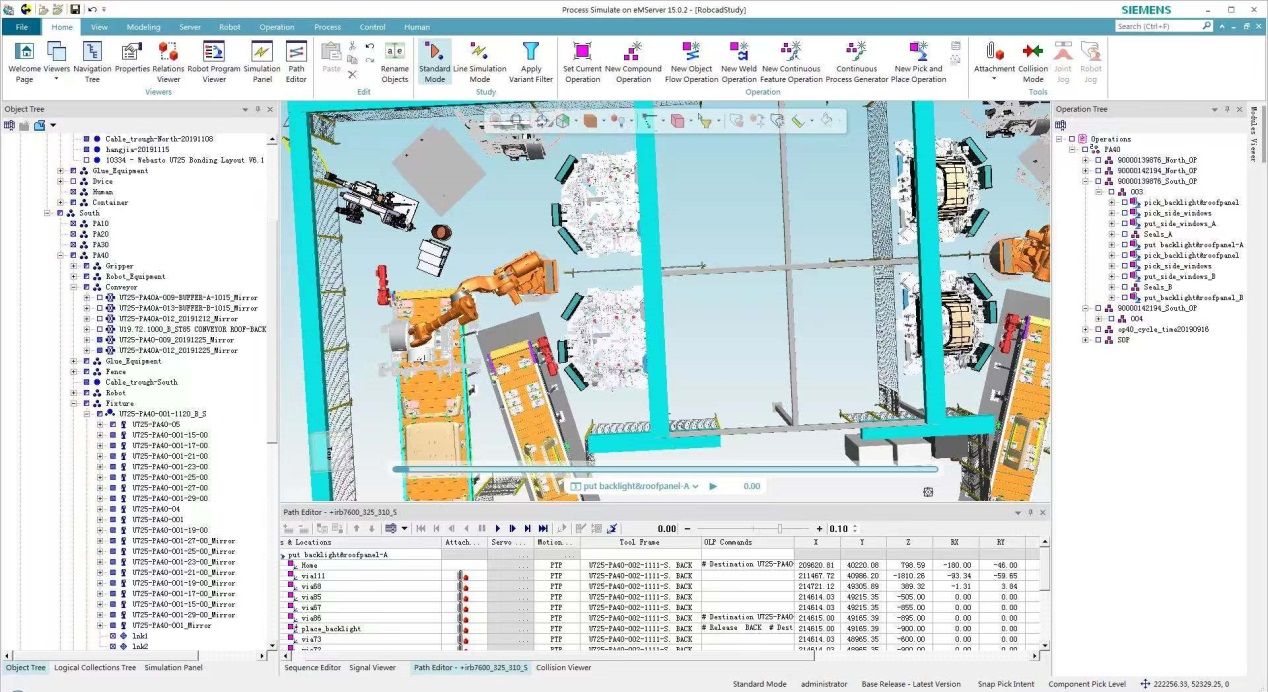1268x692 pixels.
Task: Switch to Standard Mode
Action: pyautogui.click(x=435, y=62)
